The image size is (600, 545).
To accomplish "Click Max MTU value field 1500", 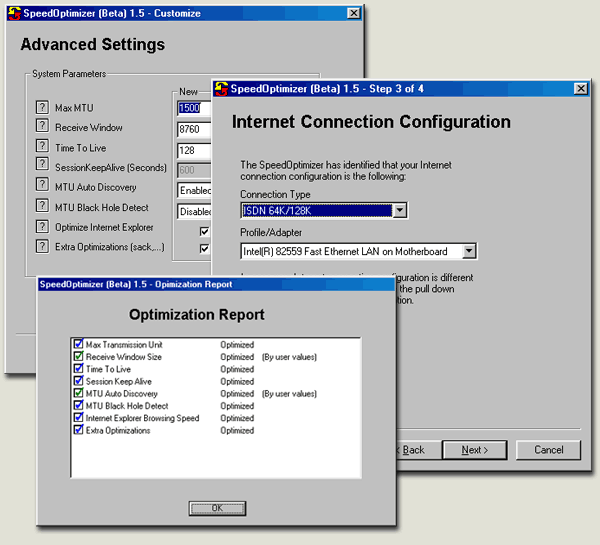I will (194, 108).
